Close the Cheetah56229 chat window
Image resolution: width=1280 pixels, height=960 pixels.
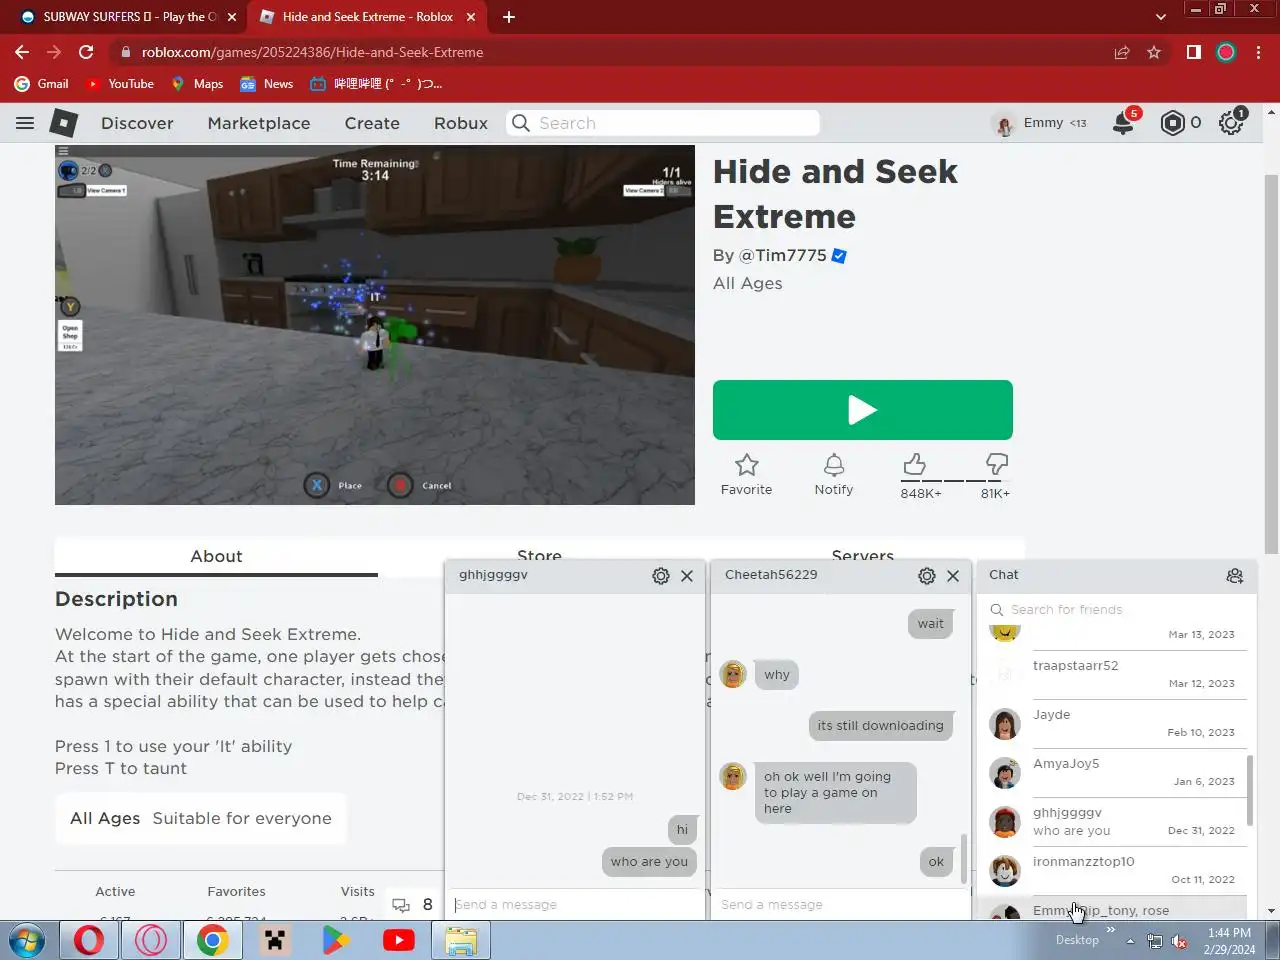pos(953,576)
